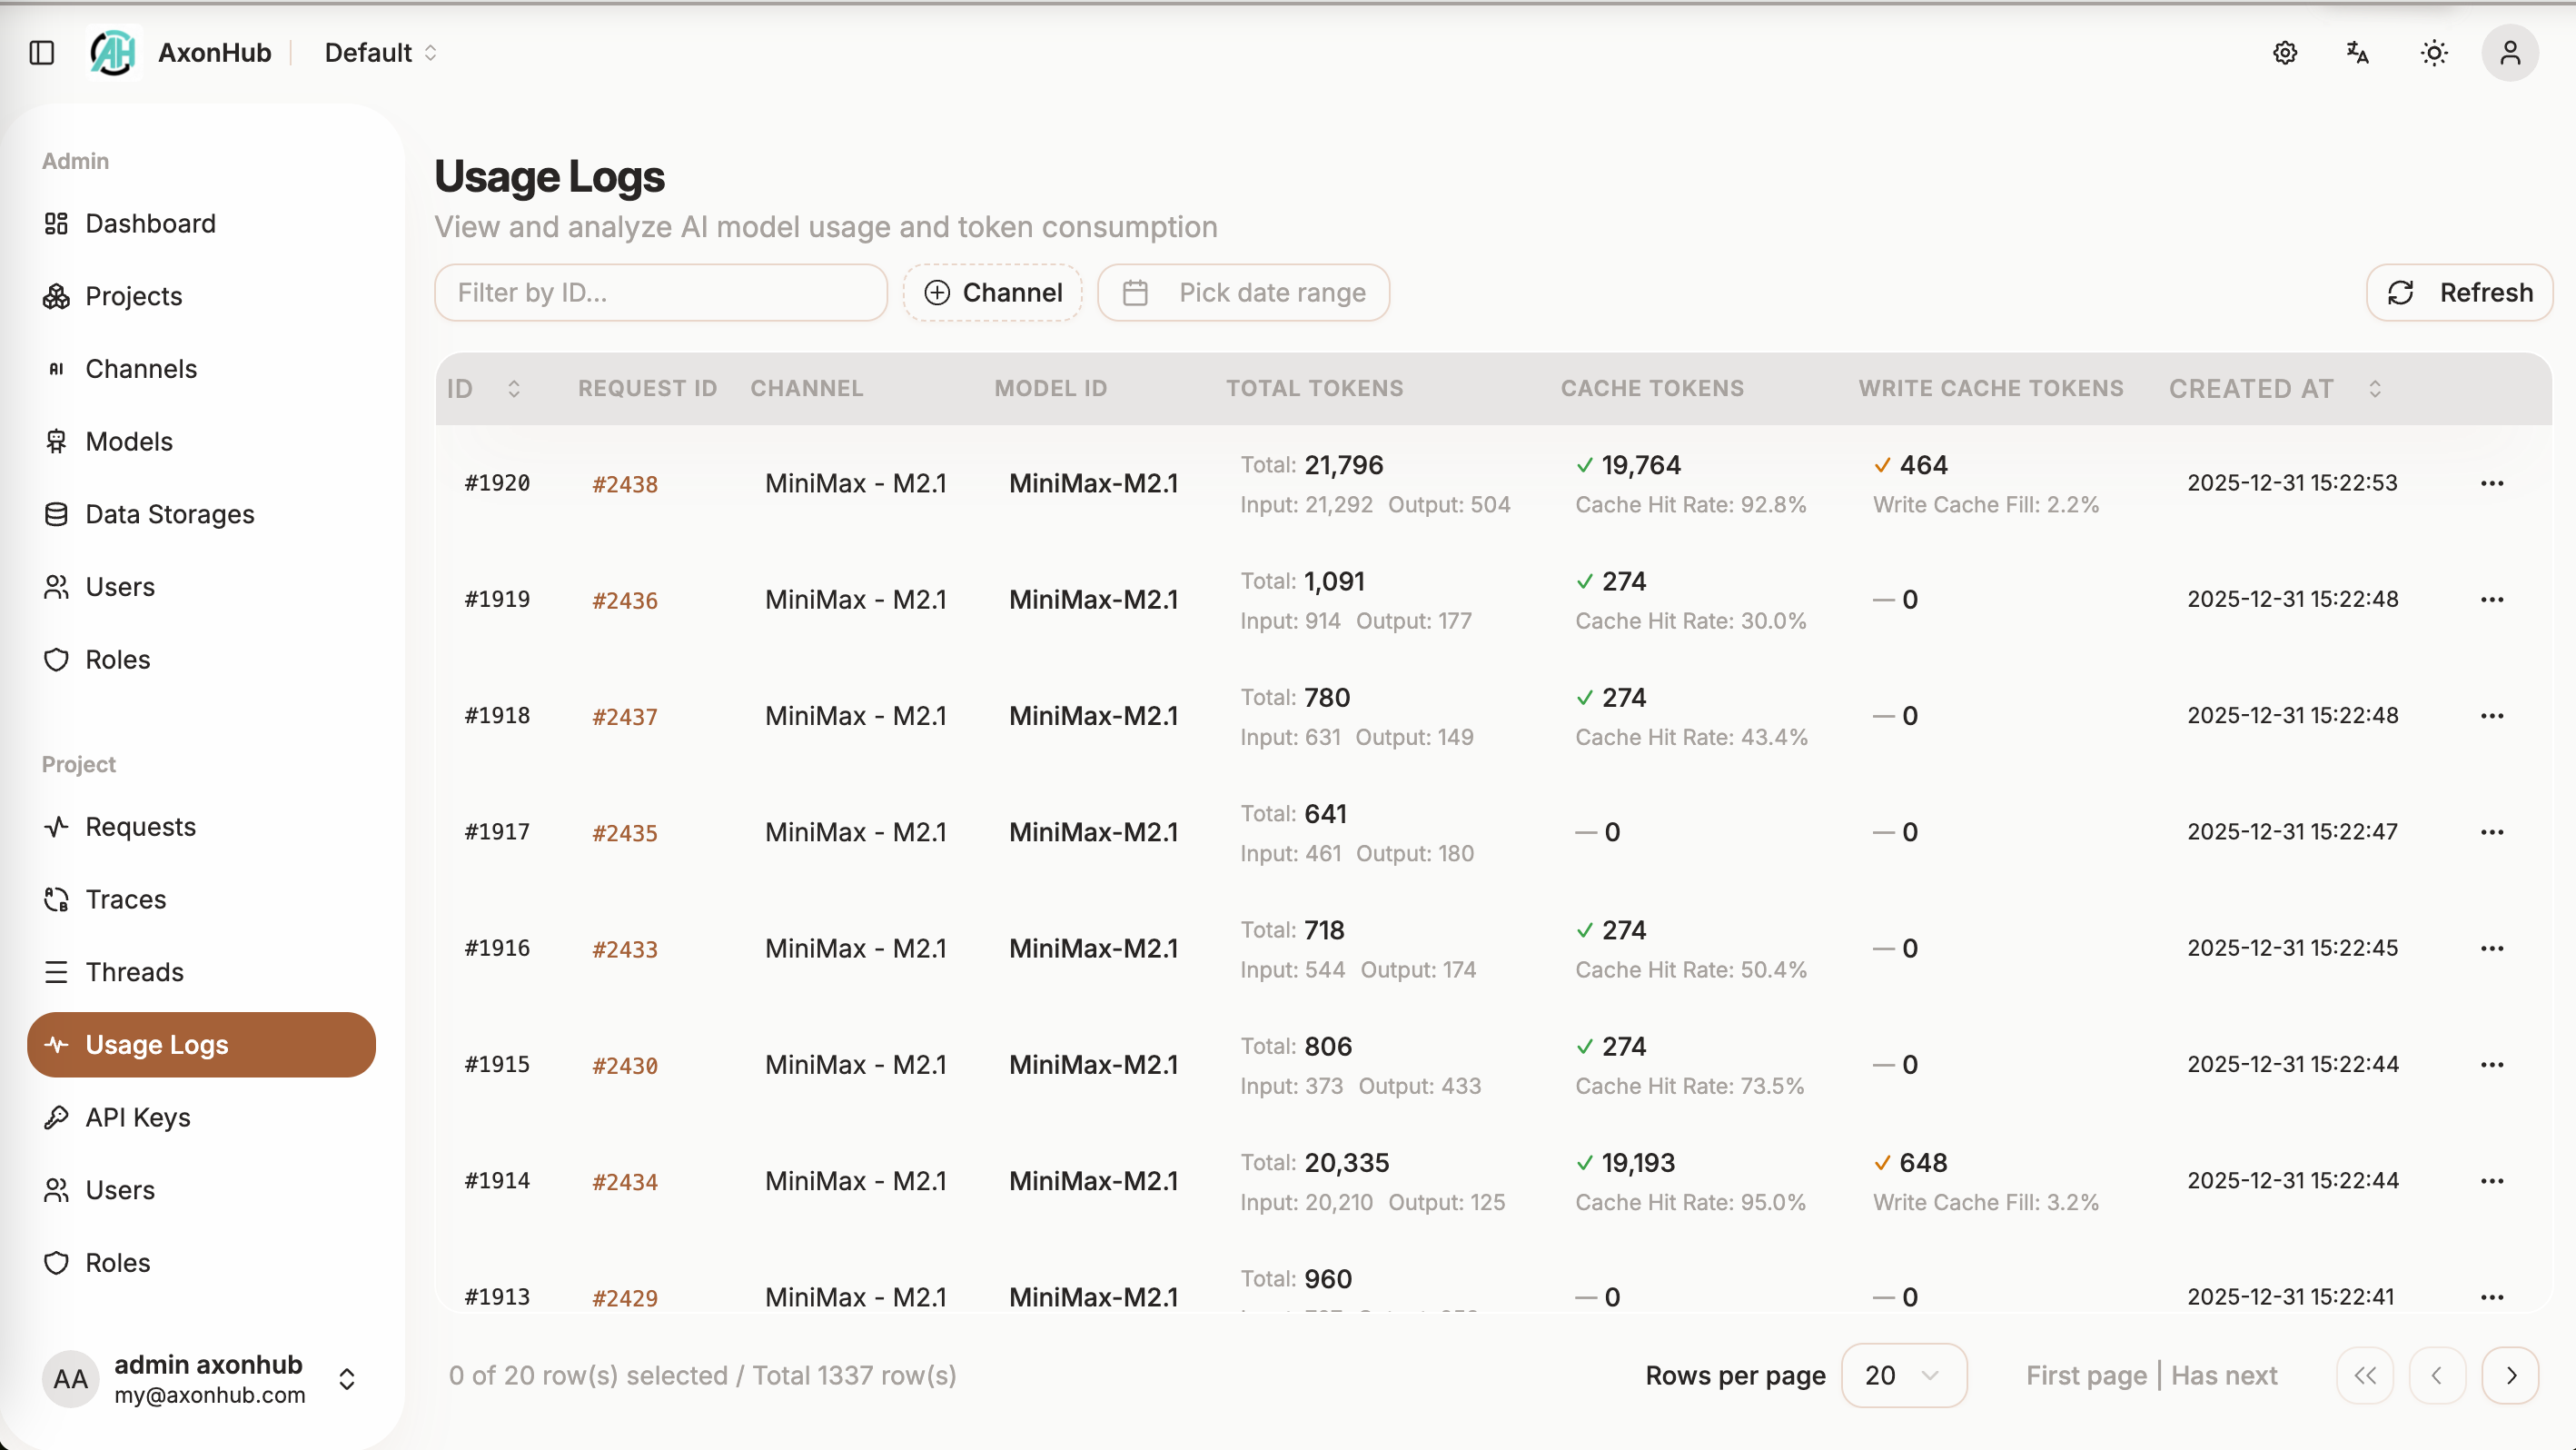This screenshot has width=2576, height=1450.
Task: Click the language translation icon
Action: [2358, 52]
